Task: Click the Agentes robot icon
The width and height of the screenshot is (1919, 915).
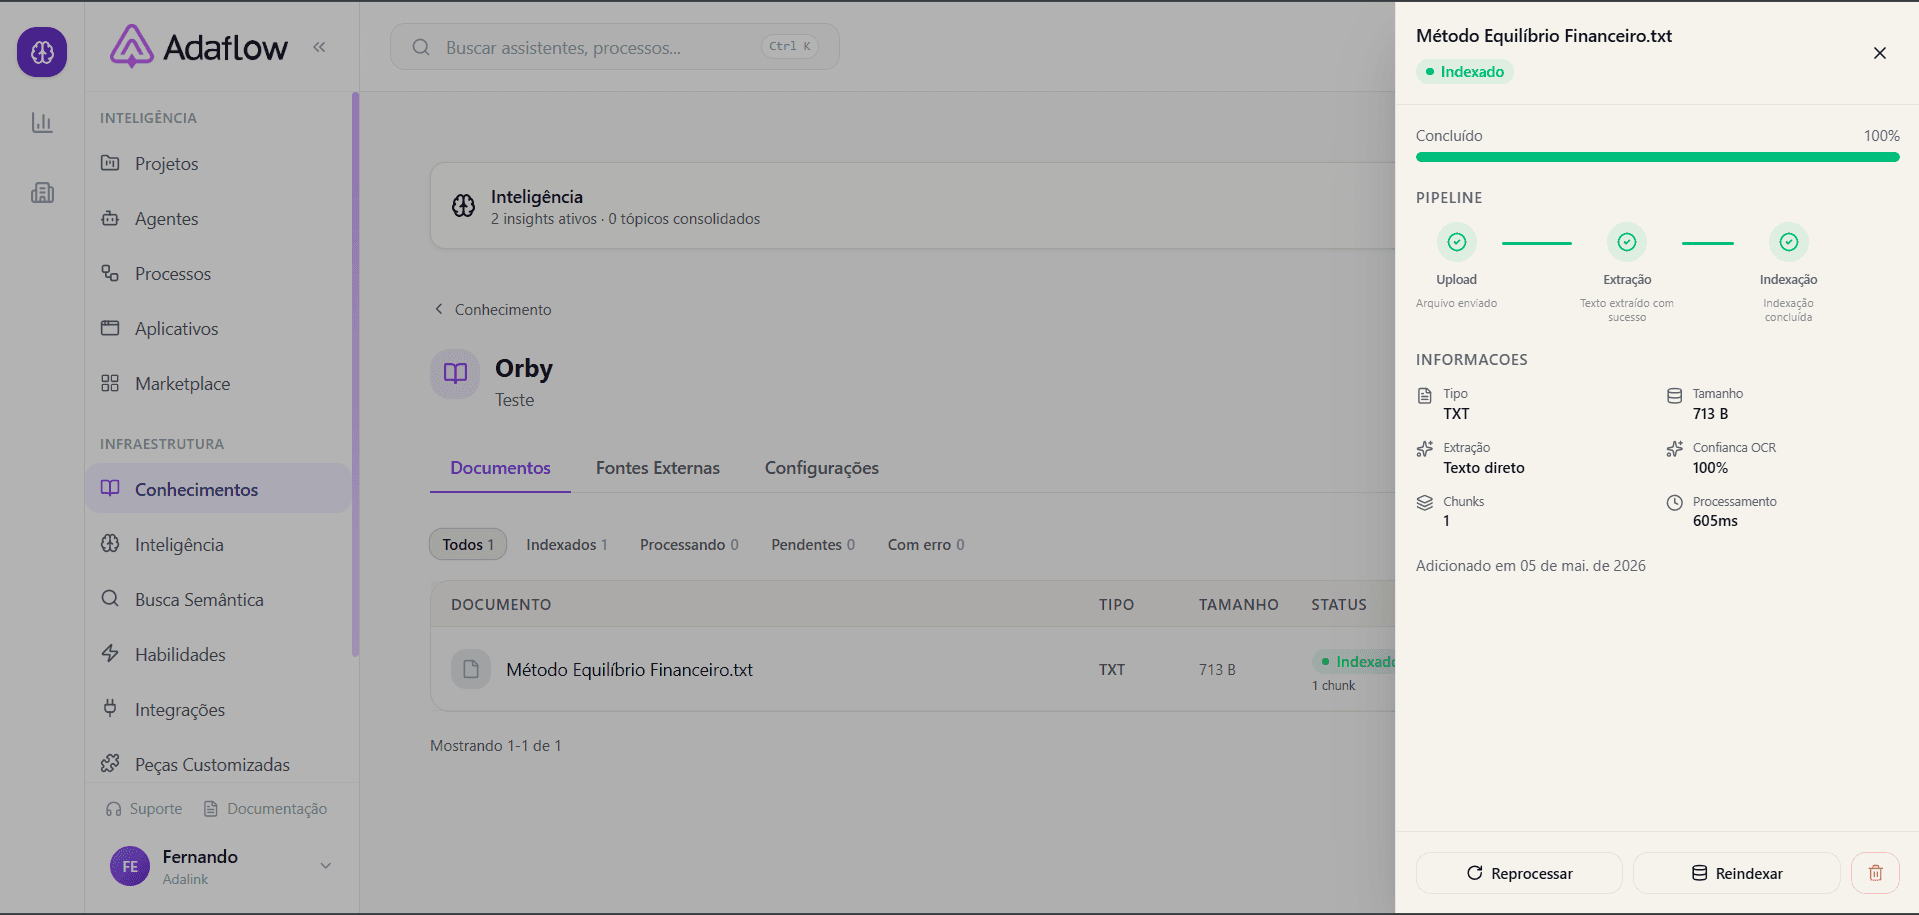Action: point(110,218)
